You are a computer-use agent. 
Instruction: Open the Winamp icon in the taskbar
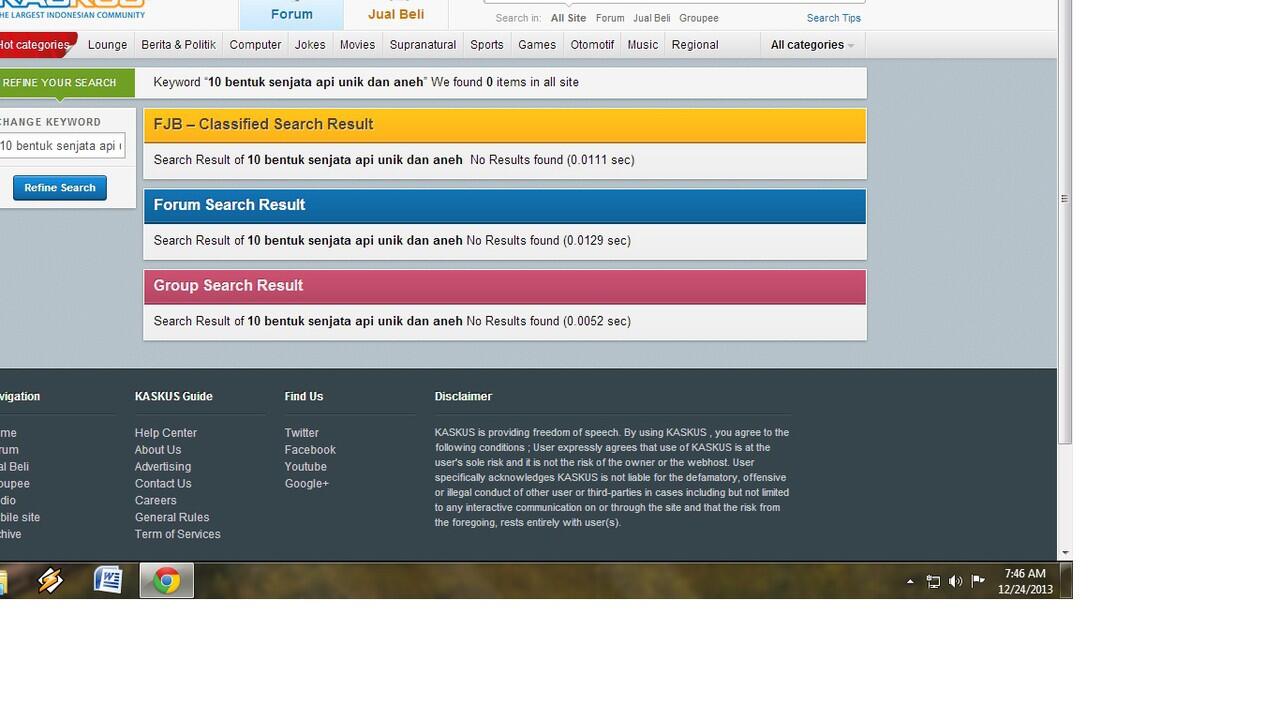(50, 581)
